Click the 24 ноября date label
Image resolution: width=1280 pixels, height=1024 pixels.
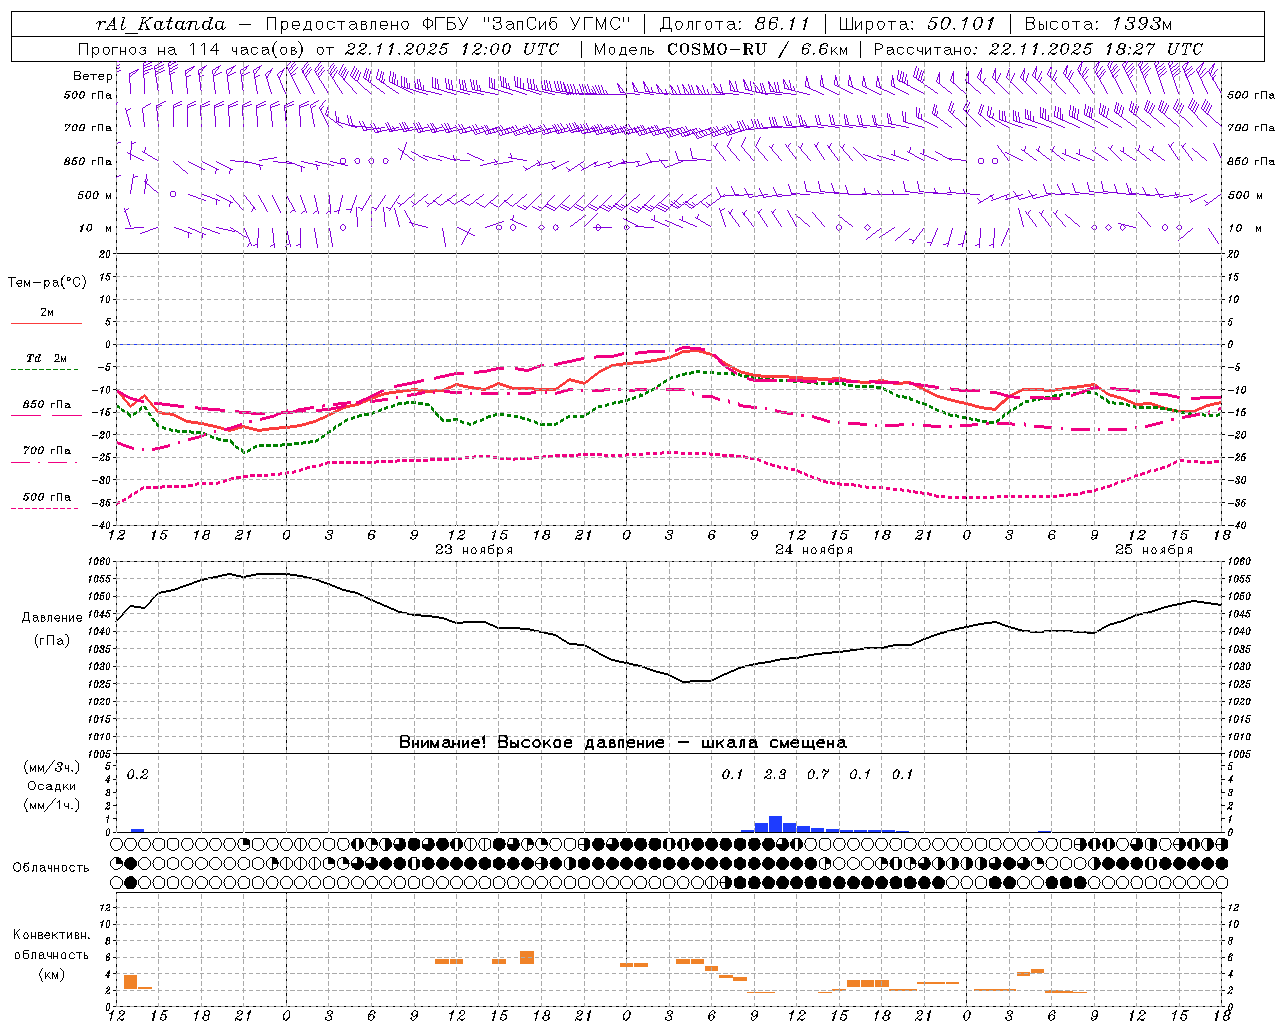tap(814, 550)
